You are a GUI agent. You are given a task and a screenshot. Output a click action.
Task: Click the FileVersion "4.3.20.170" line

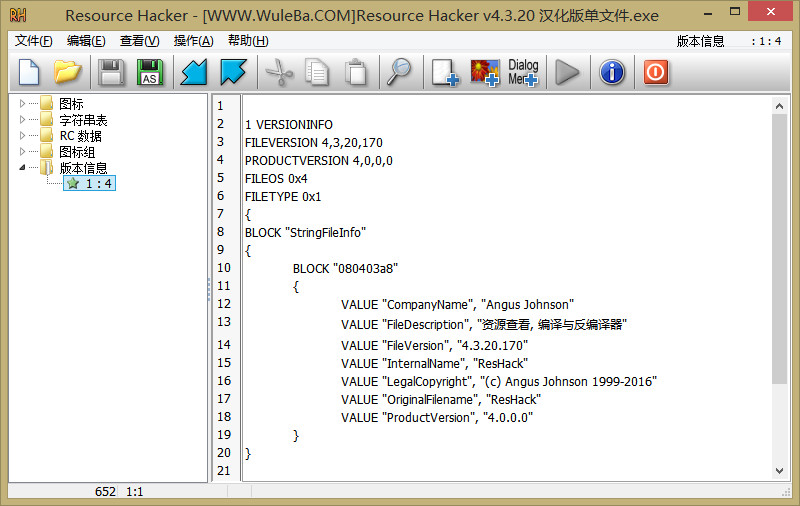point(435,346)
